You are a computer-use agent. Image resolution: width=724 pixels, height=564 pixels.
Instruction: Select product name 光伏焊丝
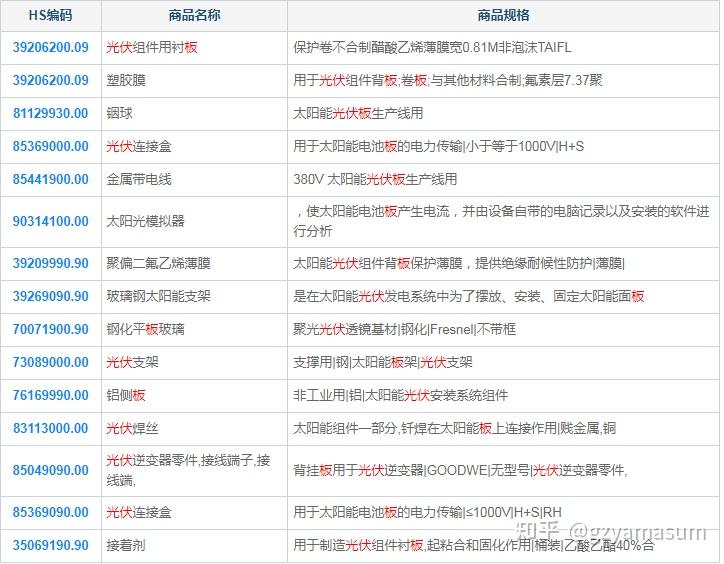[133, 428]
